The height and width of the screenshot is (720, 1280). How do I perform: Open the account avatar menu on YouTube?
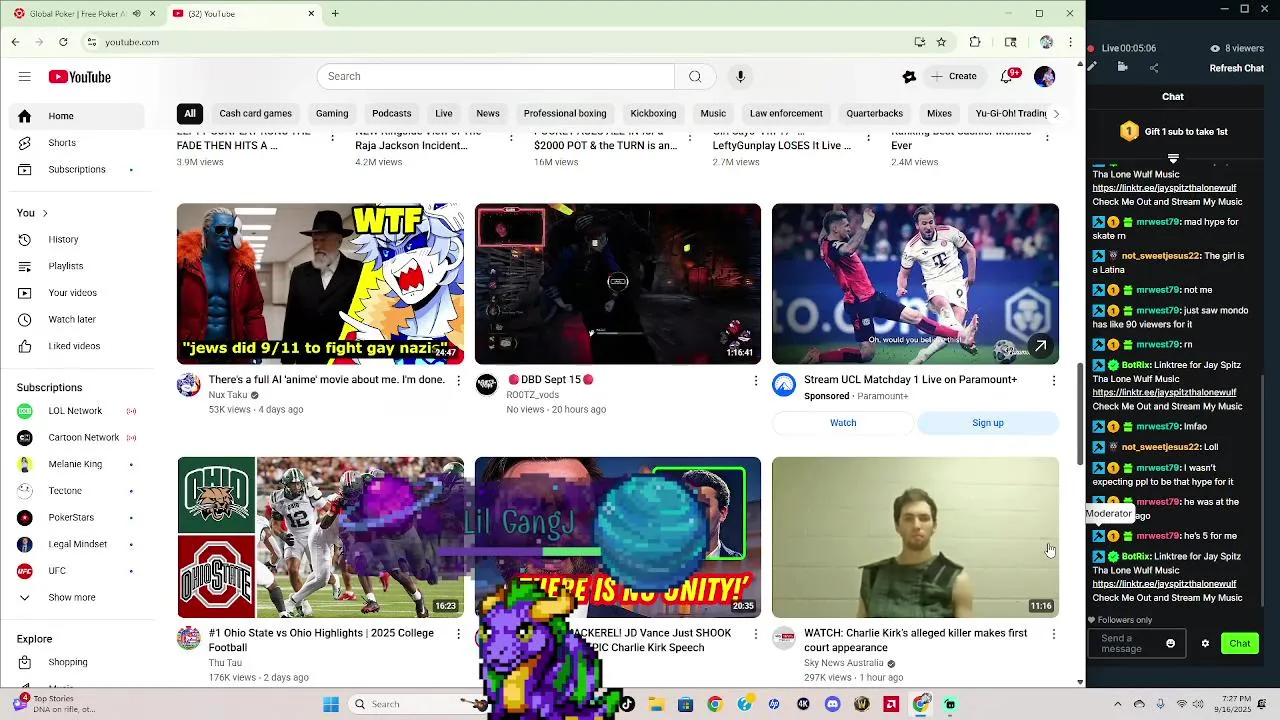click(1044, 76)
